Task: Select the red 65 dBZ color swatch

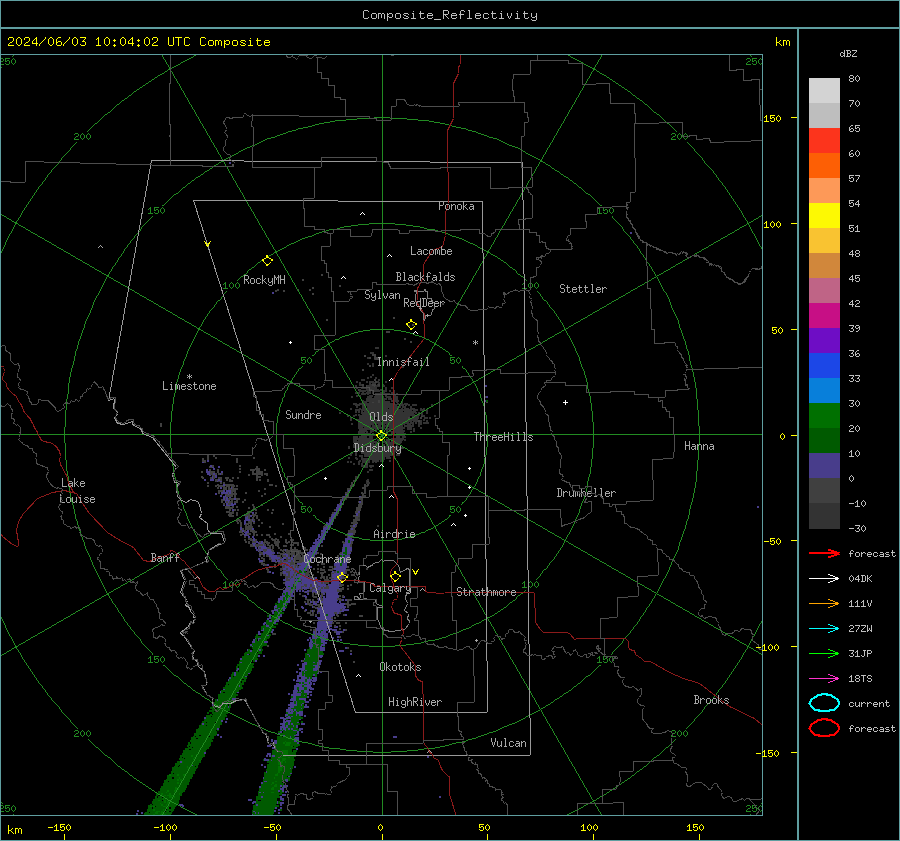Action: 824,141
